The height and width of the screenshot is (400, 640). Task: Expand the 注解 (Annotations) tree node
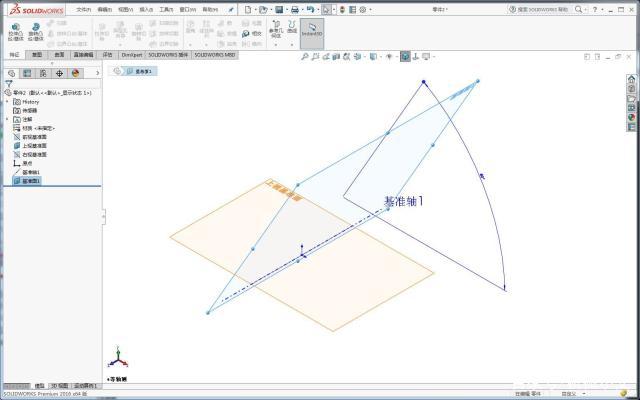(7, 119)
